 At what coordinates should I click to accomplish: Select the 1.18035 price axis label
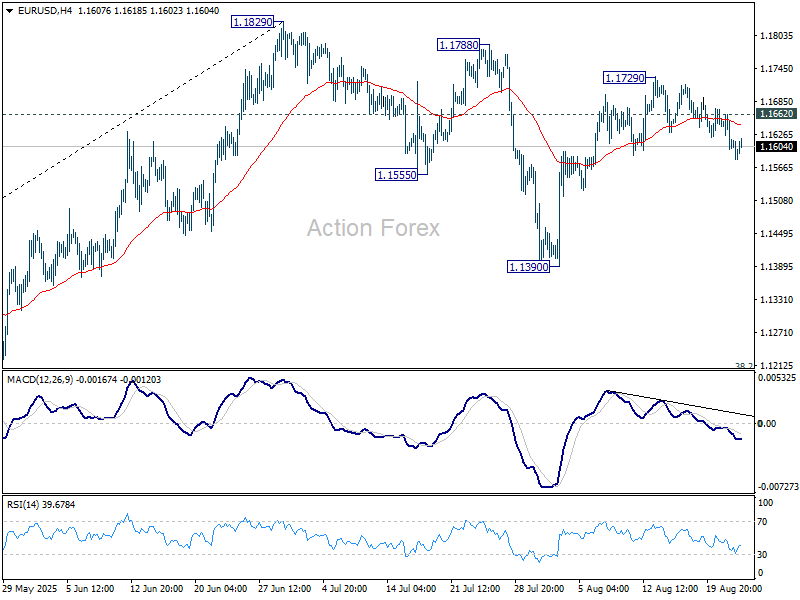(x=776, y=36)
